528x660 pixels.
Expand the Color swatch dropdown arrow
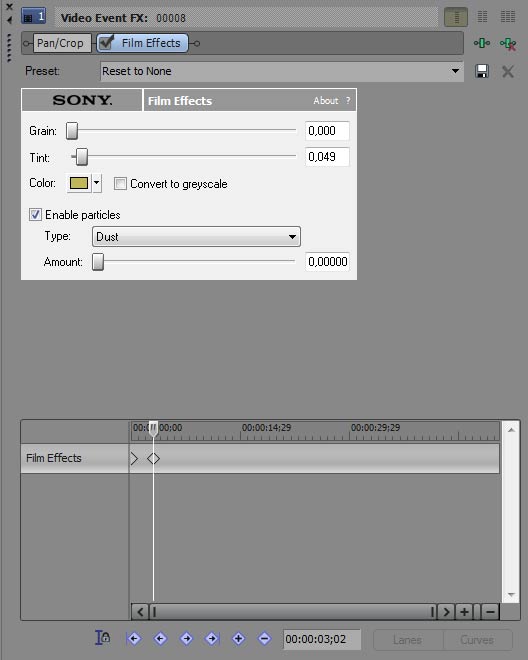96,183
